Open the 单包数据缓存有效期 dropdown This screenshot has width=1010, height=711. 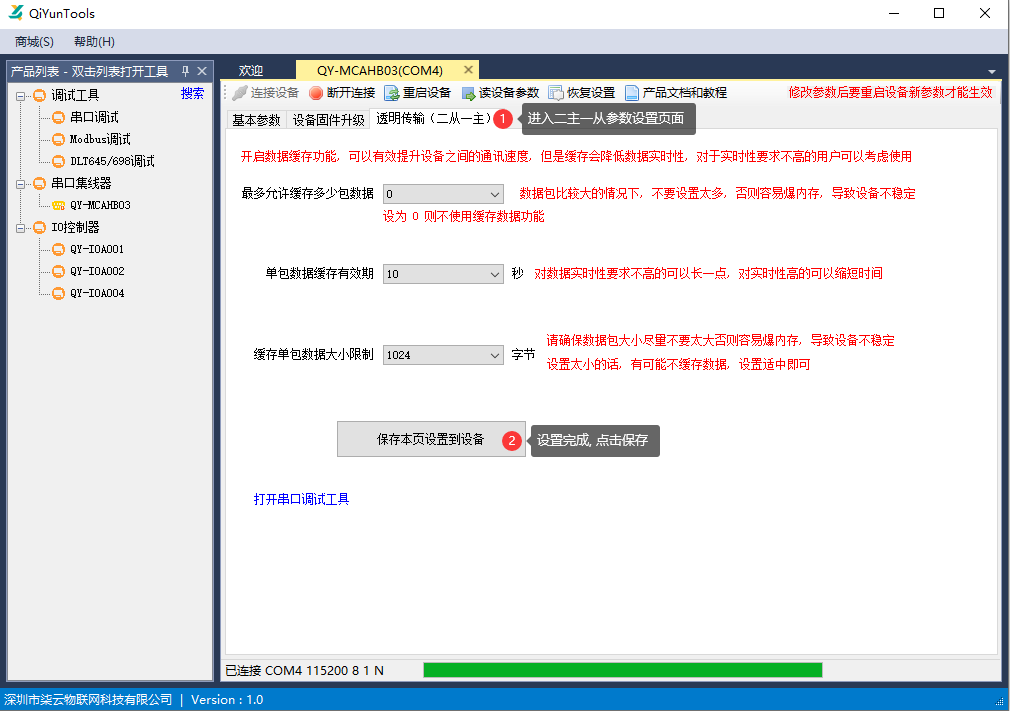click(x=494, y=273)
